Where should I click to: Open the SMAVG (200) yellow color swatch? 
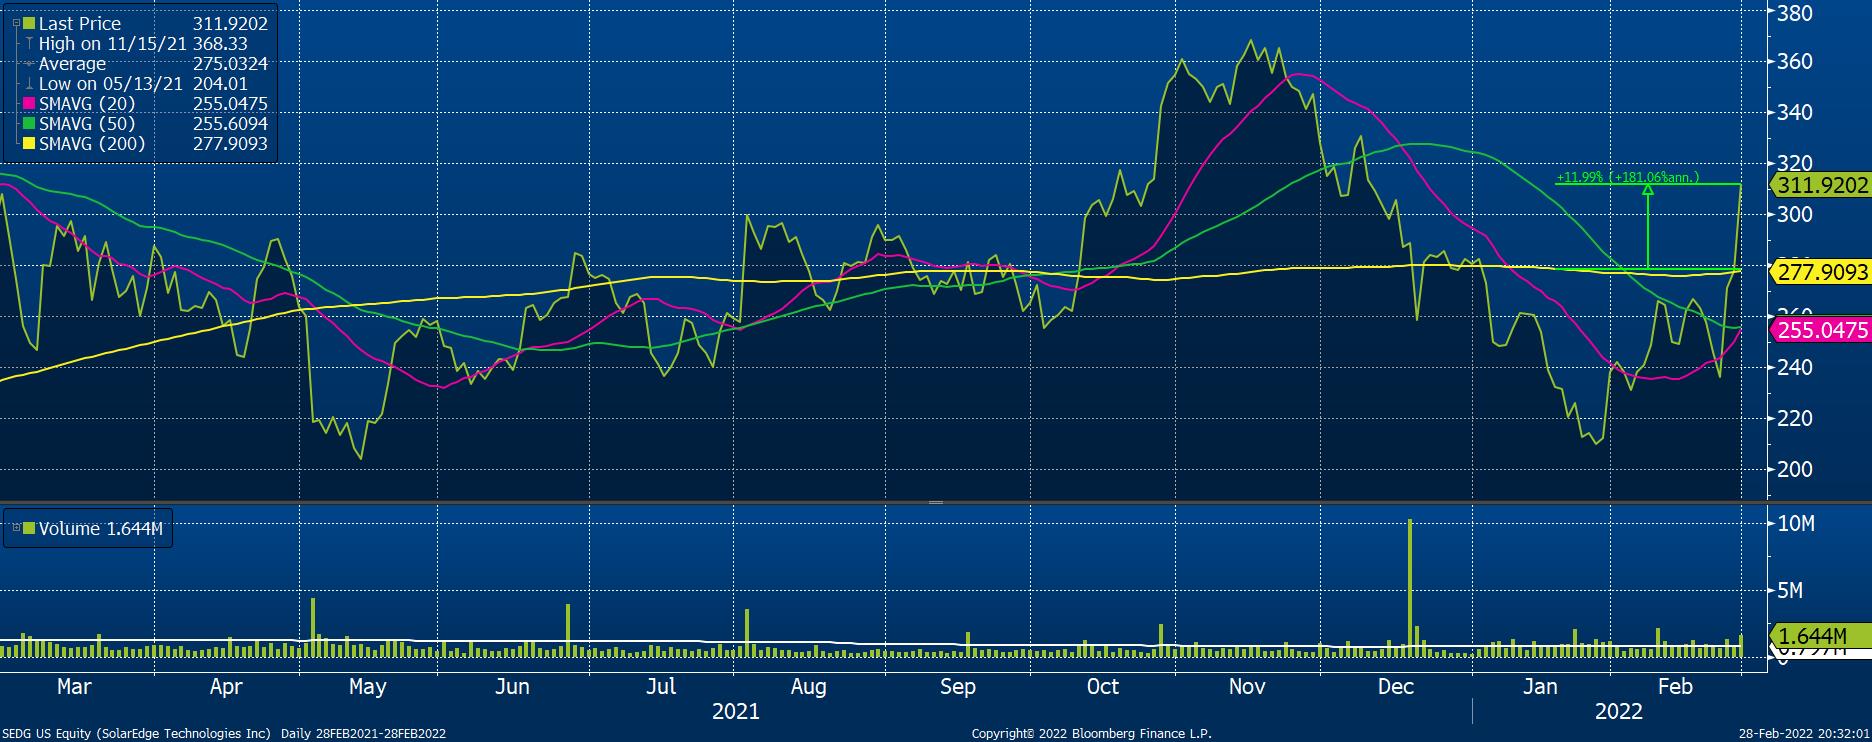pyautogui.click(x=28, y=143)
